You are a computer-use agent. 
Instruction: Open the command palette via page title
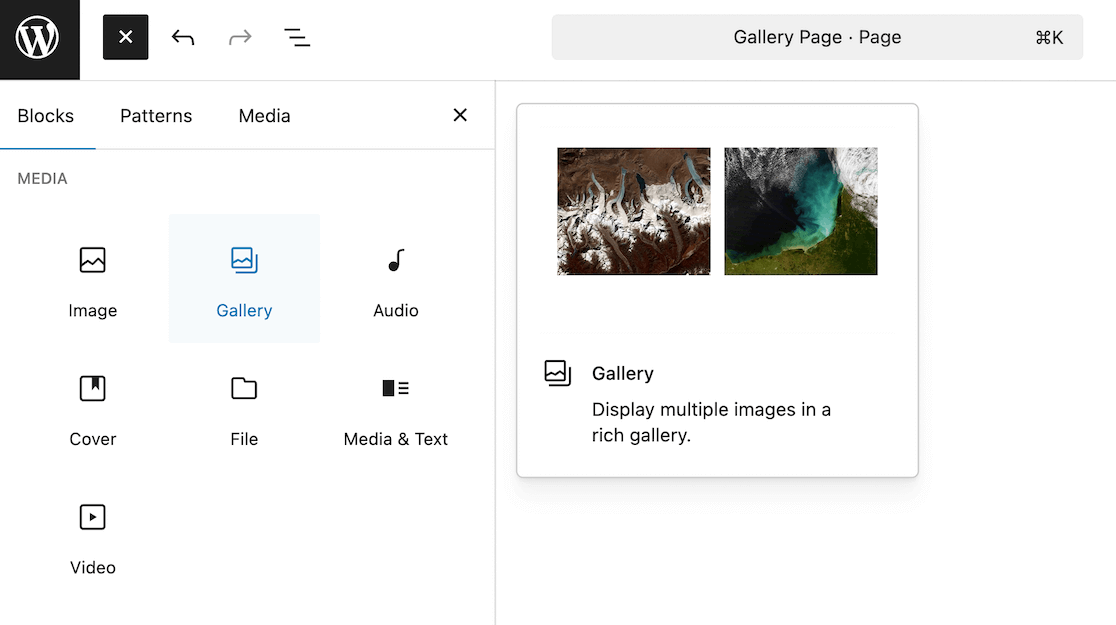tap(817, 37)
